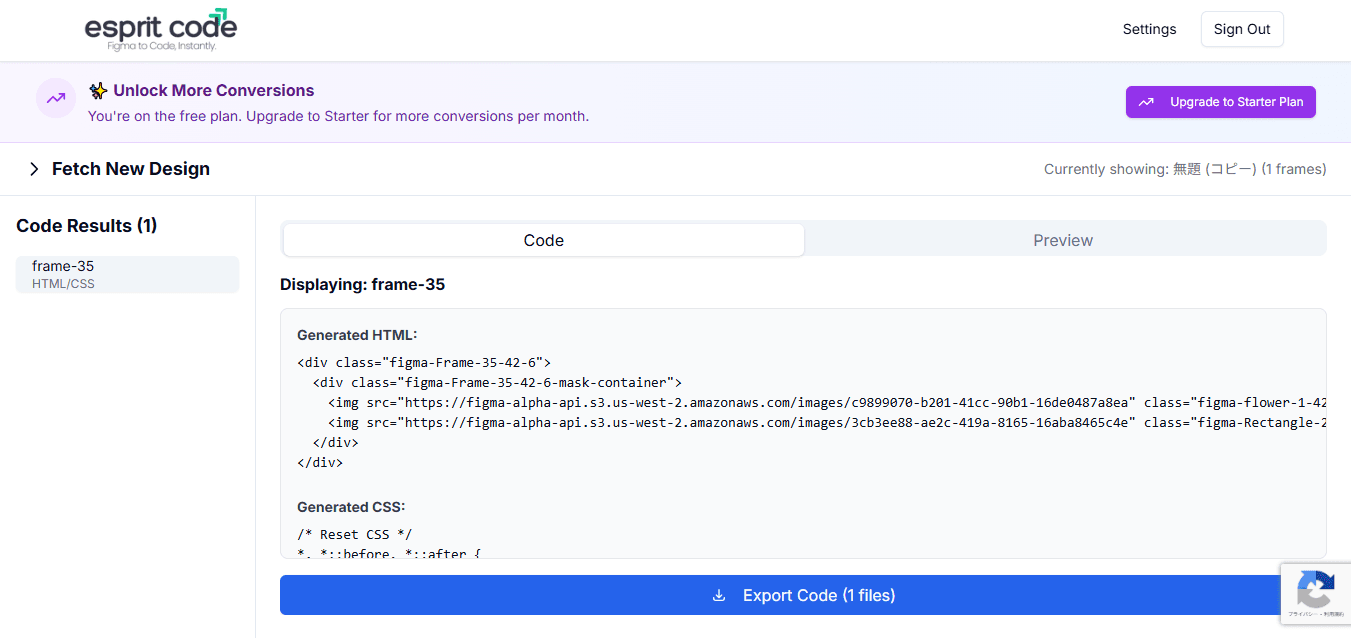This screenshot has width=1351, height=638.
Task: Click the Sign Out button
Action: click(x=1241, y=29)
